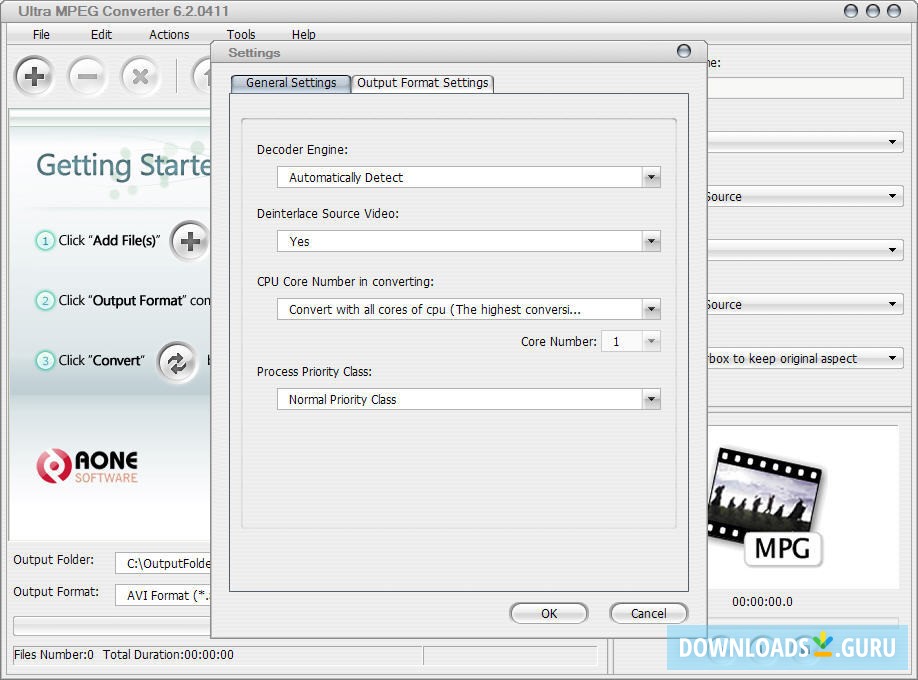Click the Aone Software logo
The width and height of the screenshot is (918, 680).
(x=87, y=466)
